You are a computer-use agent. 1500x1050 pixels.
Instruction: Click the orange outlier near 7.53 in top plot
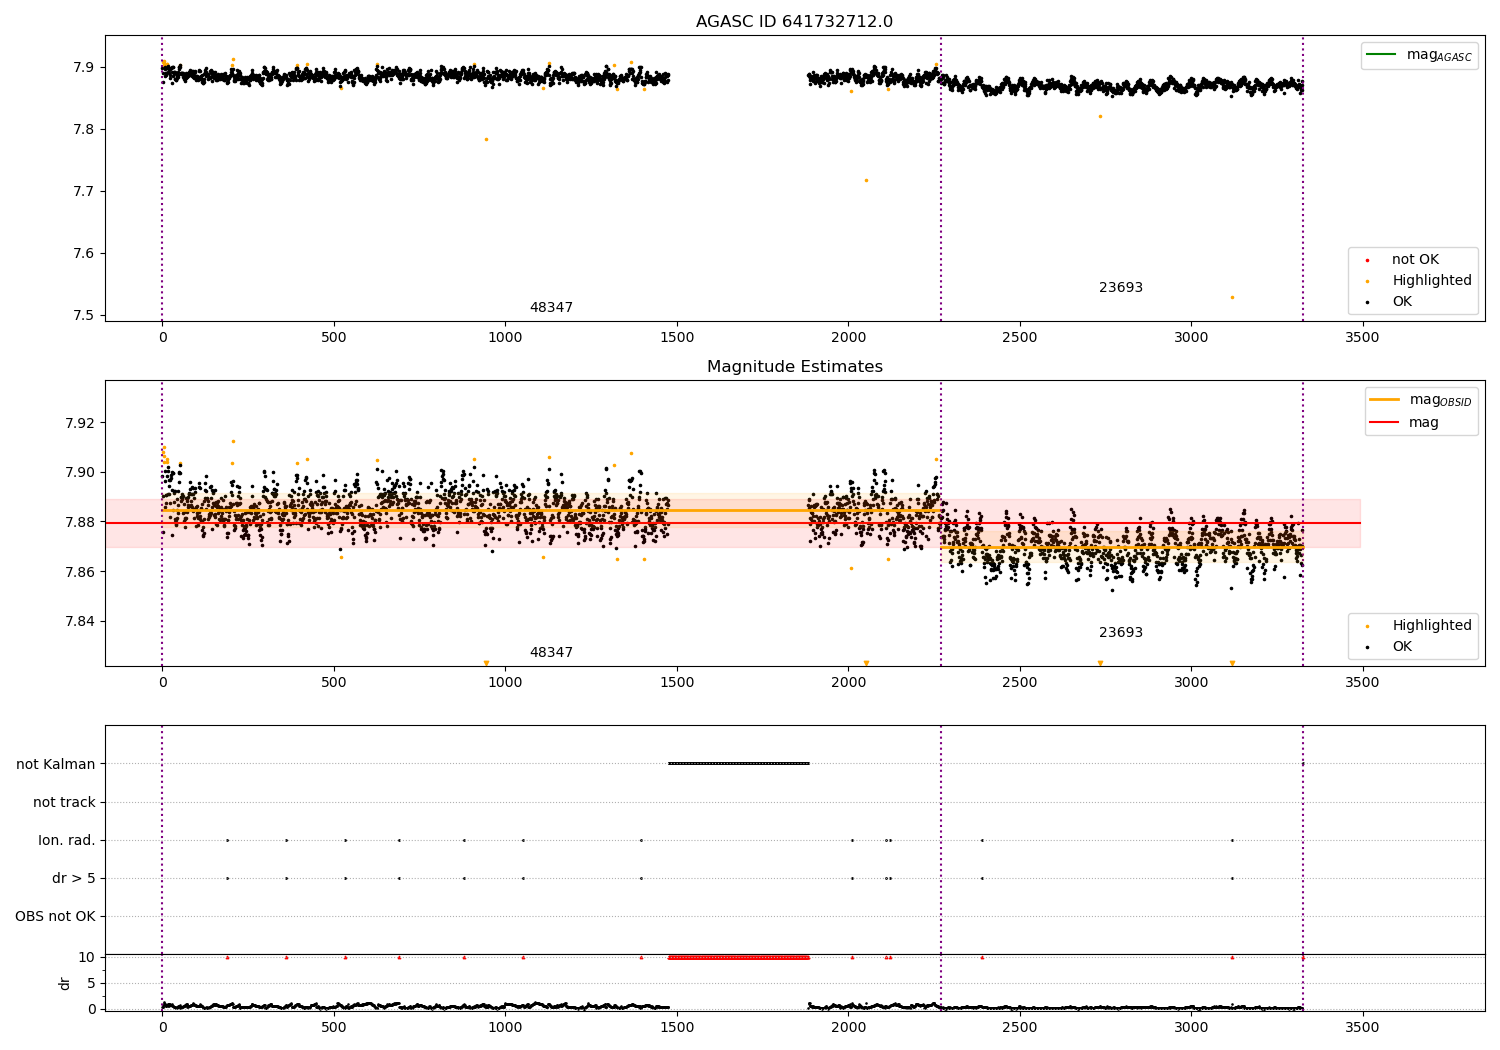1232,297
